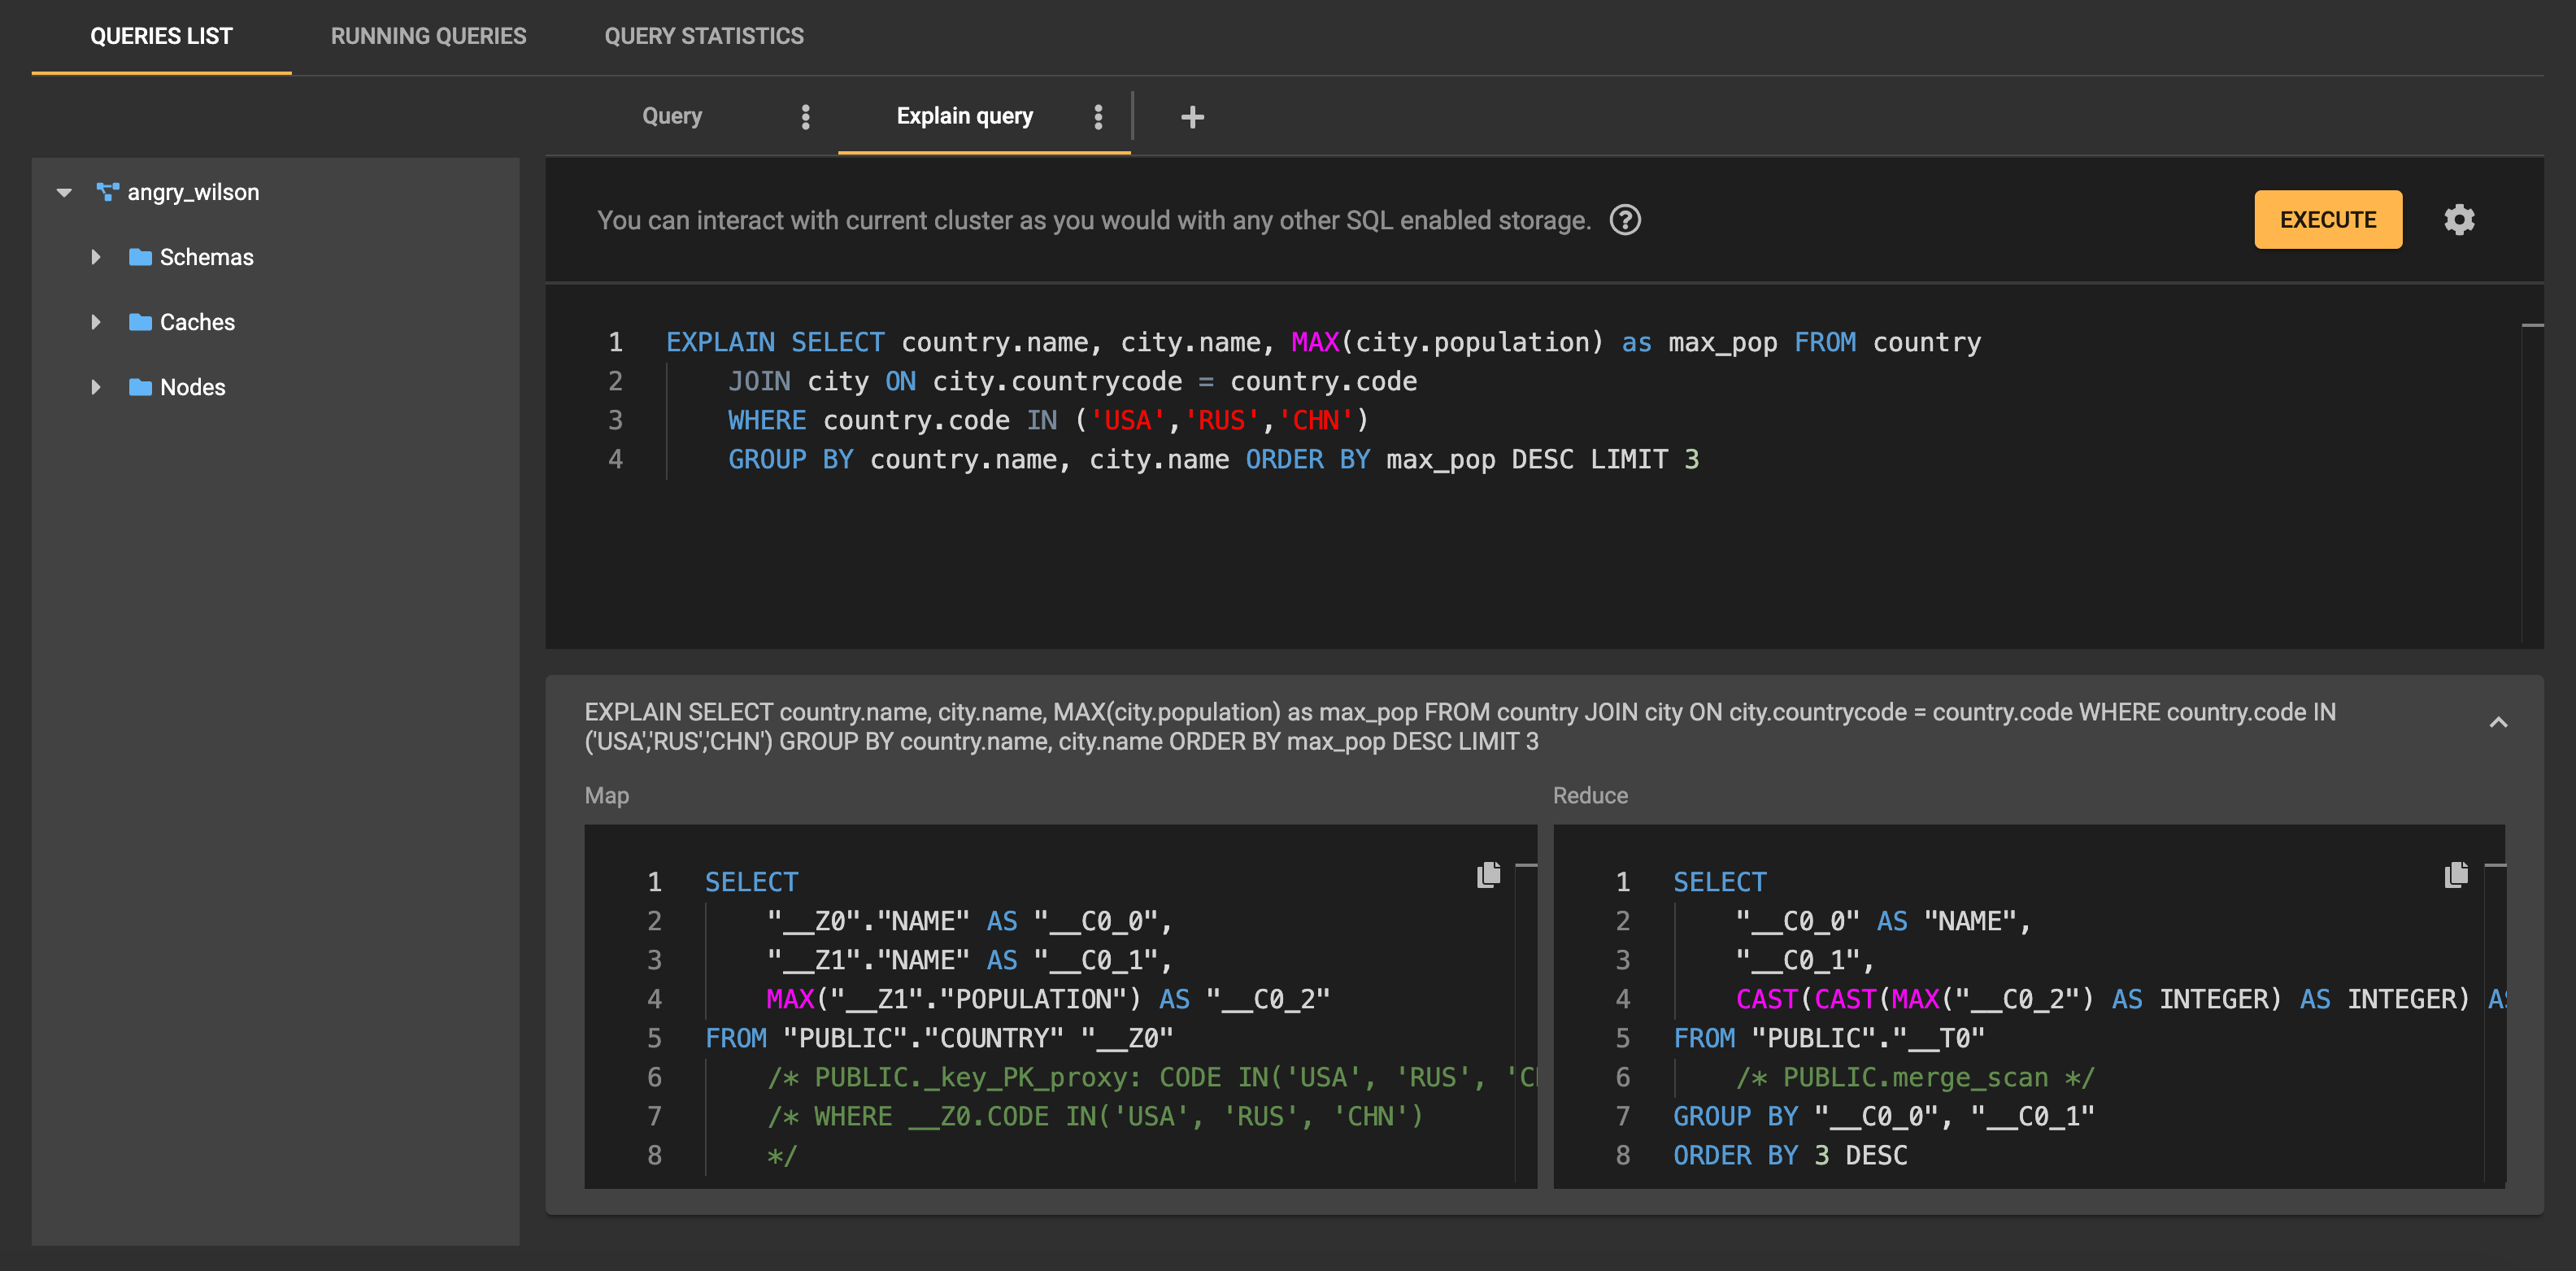Click the help circle icon next to description
The height and width of the screenshot is (1271, 2576).
(x=1623, y=219)
